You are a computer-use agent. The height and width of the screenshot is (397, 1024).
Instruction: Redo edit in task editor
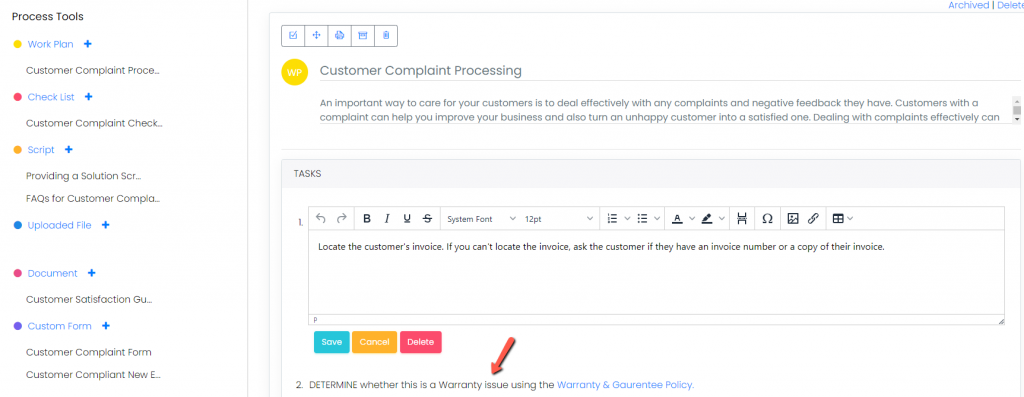pyautogui.click(x=341, y=219)
